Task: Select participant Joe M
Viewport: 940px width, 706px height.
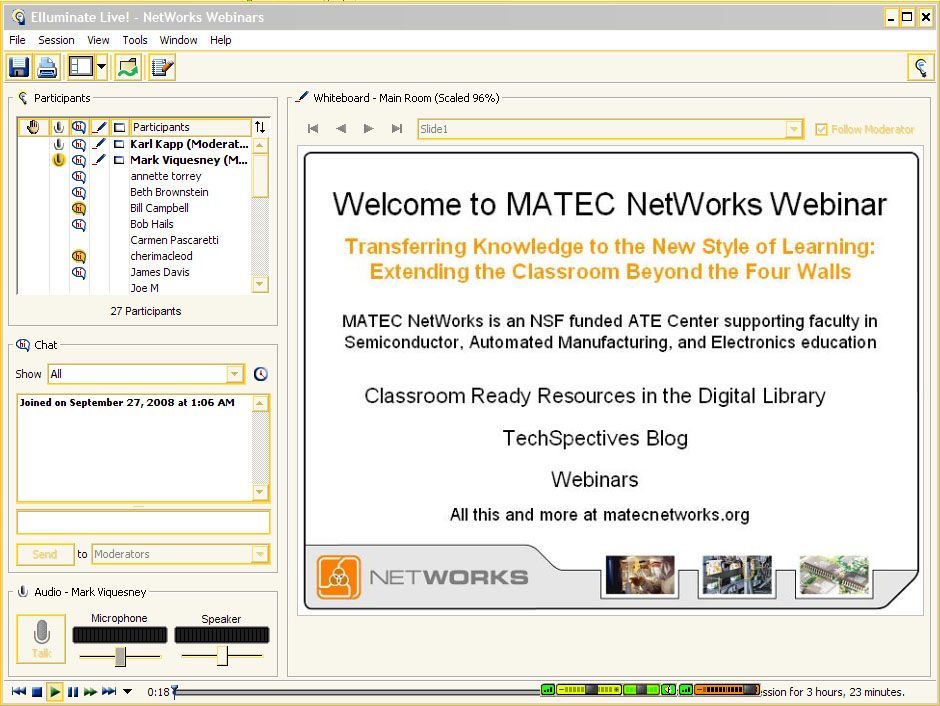Action: (144, 288)
